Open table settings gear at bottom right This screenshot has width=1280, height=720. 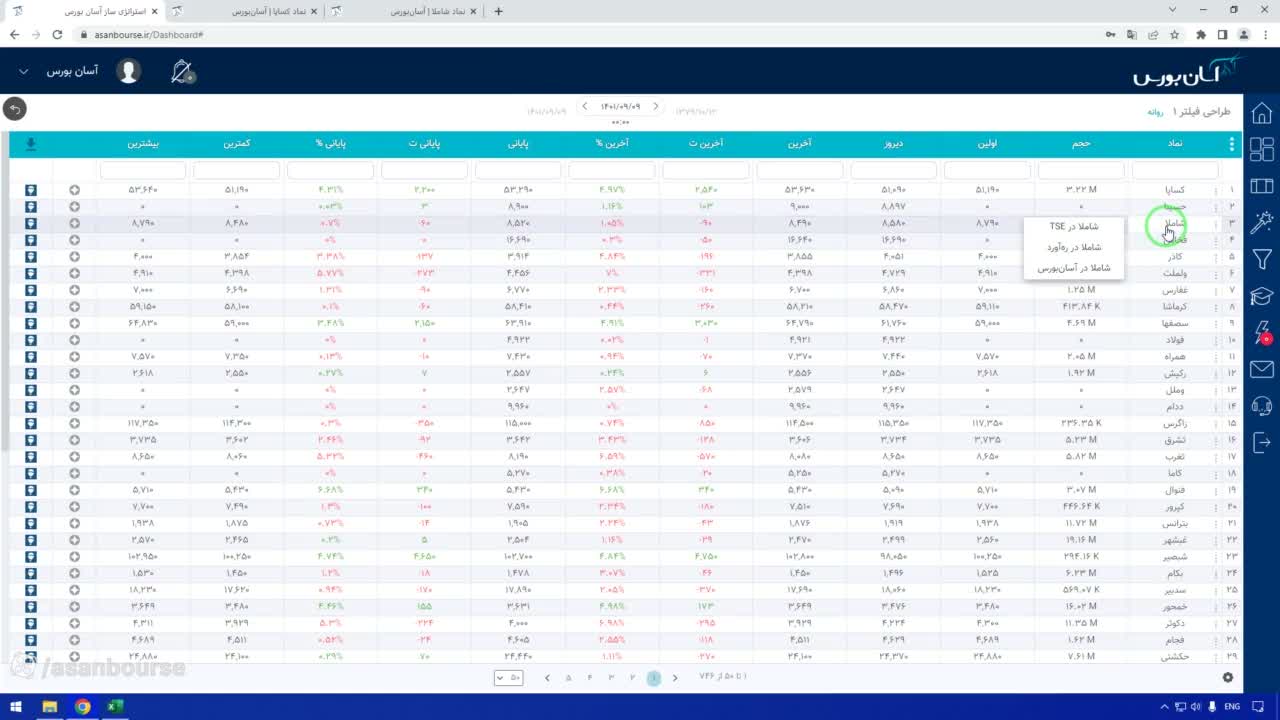1228,677
